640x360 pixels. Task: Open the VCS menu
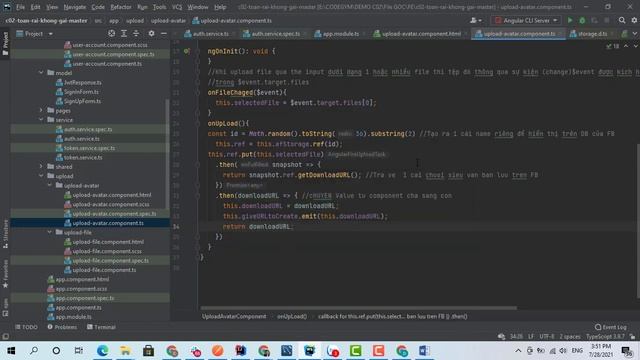[177, 7]
